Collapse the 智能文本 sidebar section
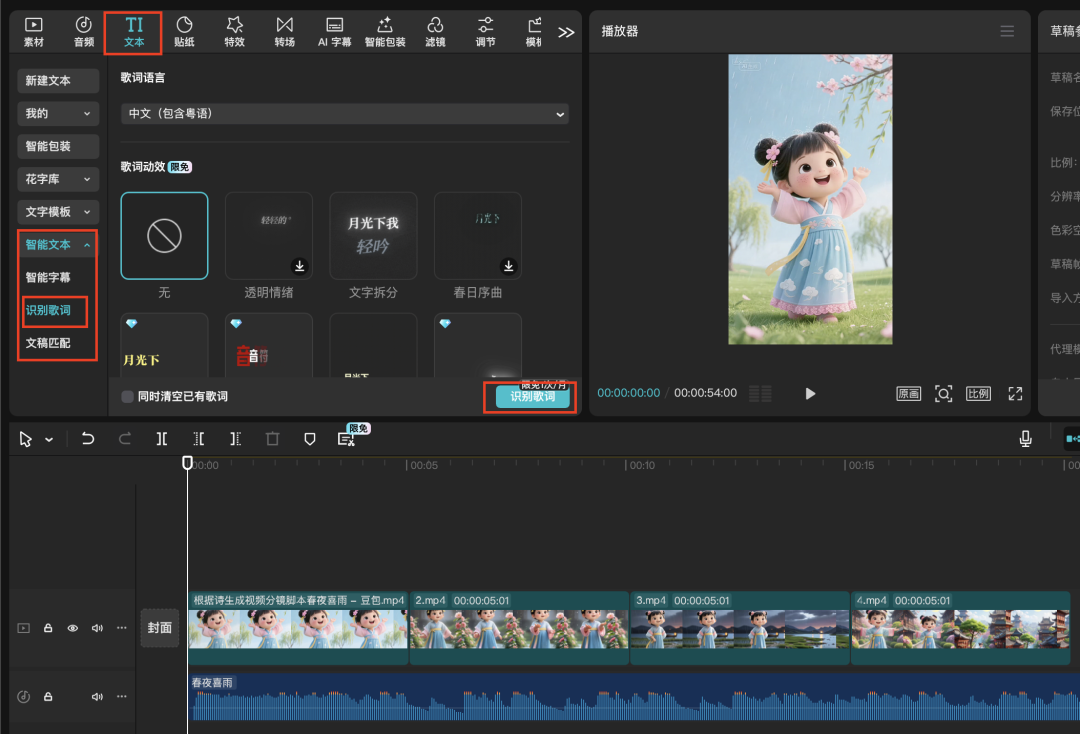1080x734 pixels. 58,245
